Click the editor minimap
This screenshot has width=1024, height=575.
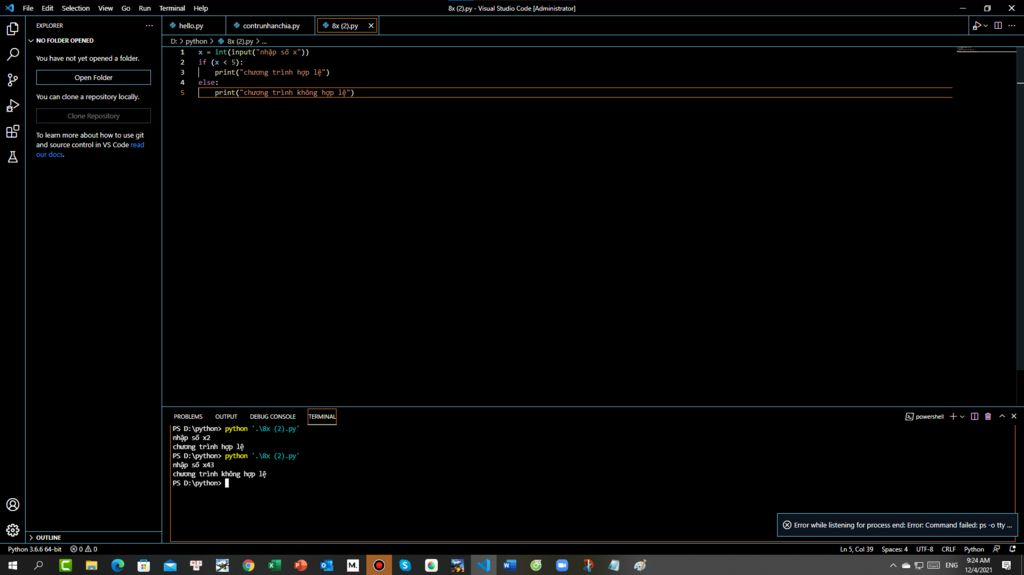pyautogui.click(x=985, y=50)
